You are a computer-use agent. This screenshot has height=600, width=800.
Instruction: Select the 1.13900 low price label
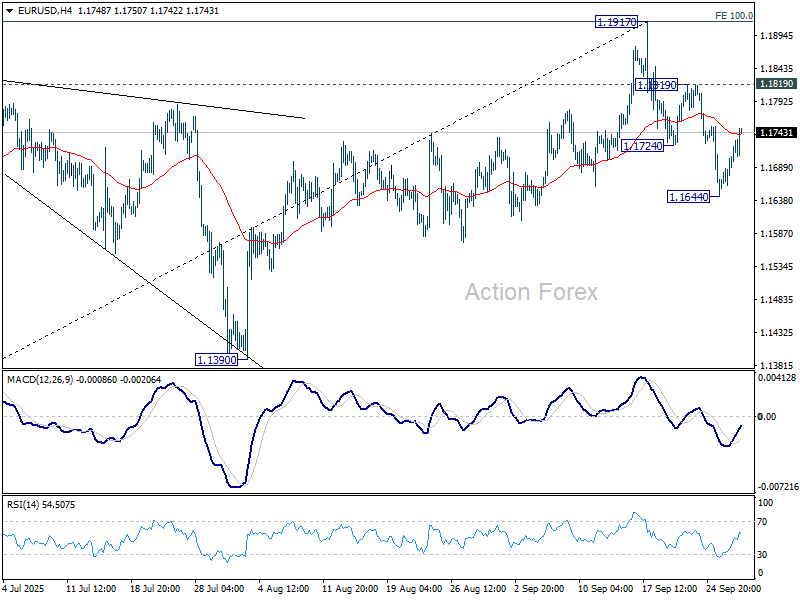pos(215,359)
